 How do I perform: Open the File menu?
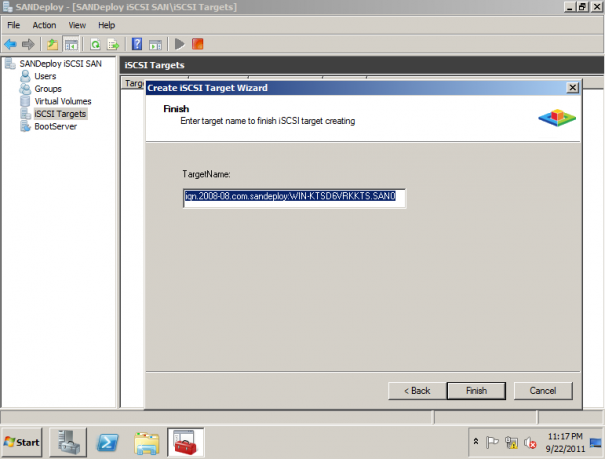pyautogui.click(x=14, y=25)
